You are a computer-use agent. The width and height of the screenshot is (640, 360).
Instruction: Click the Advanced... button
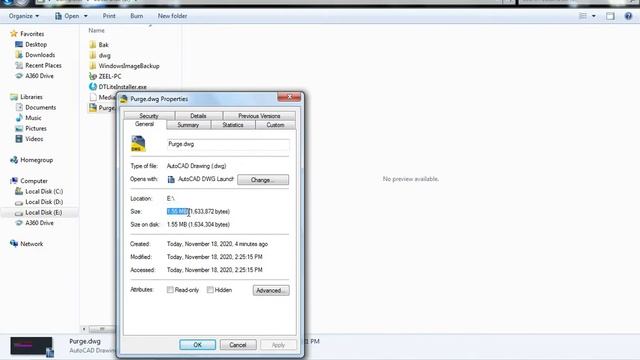[x=271, y=290]
